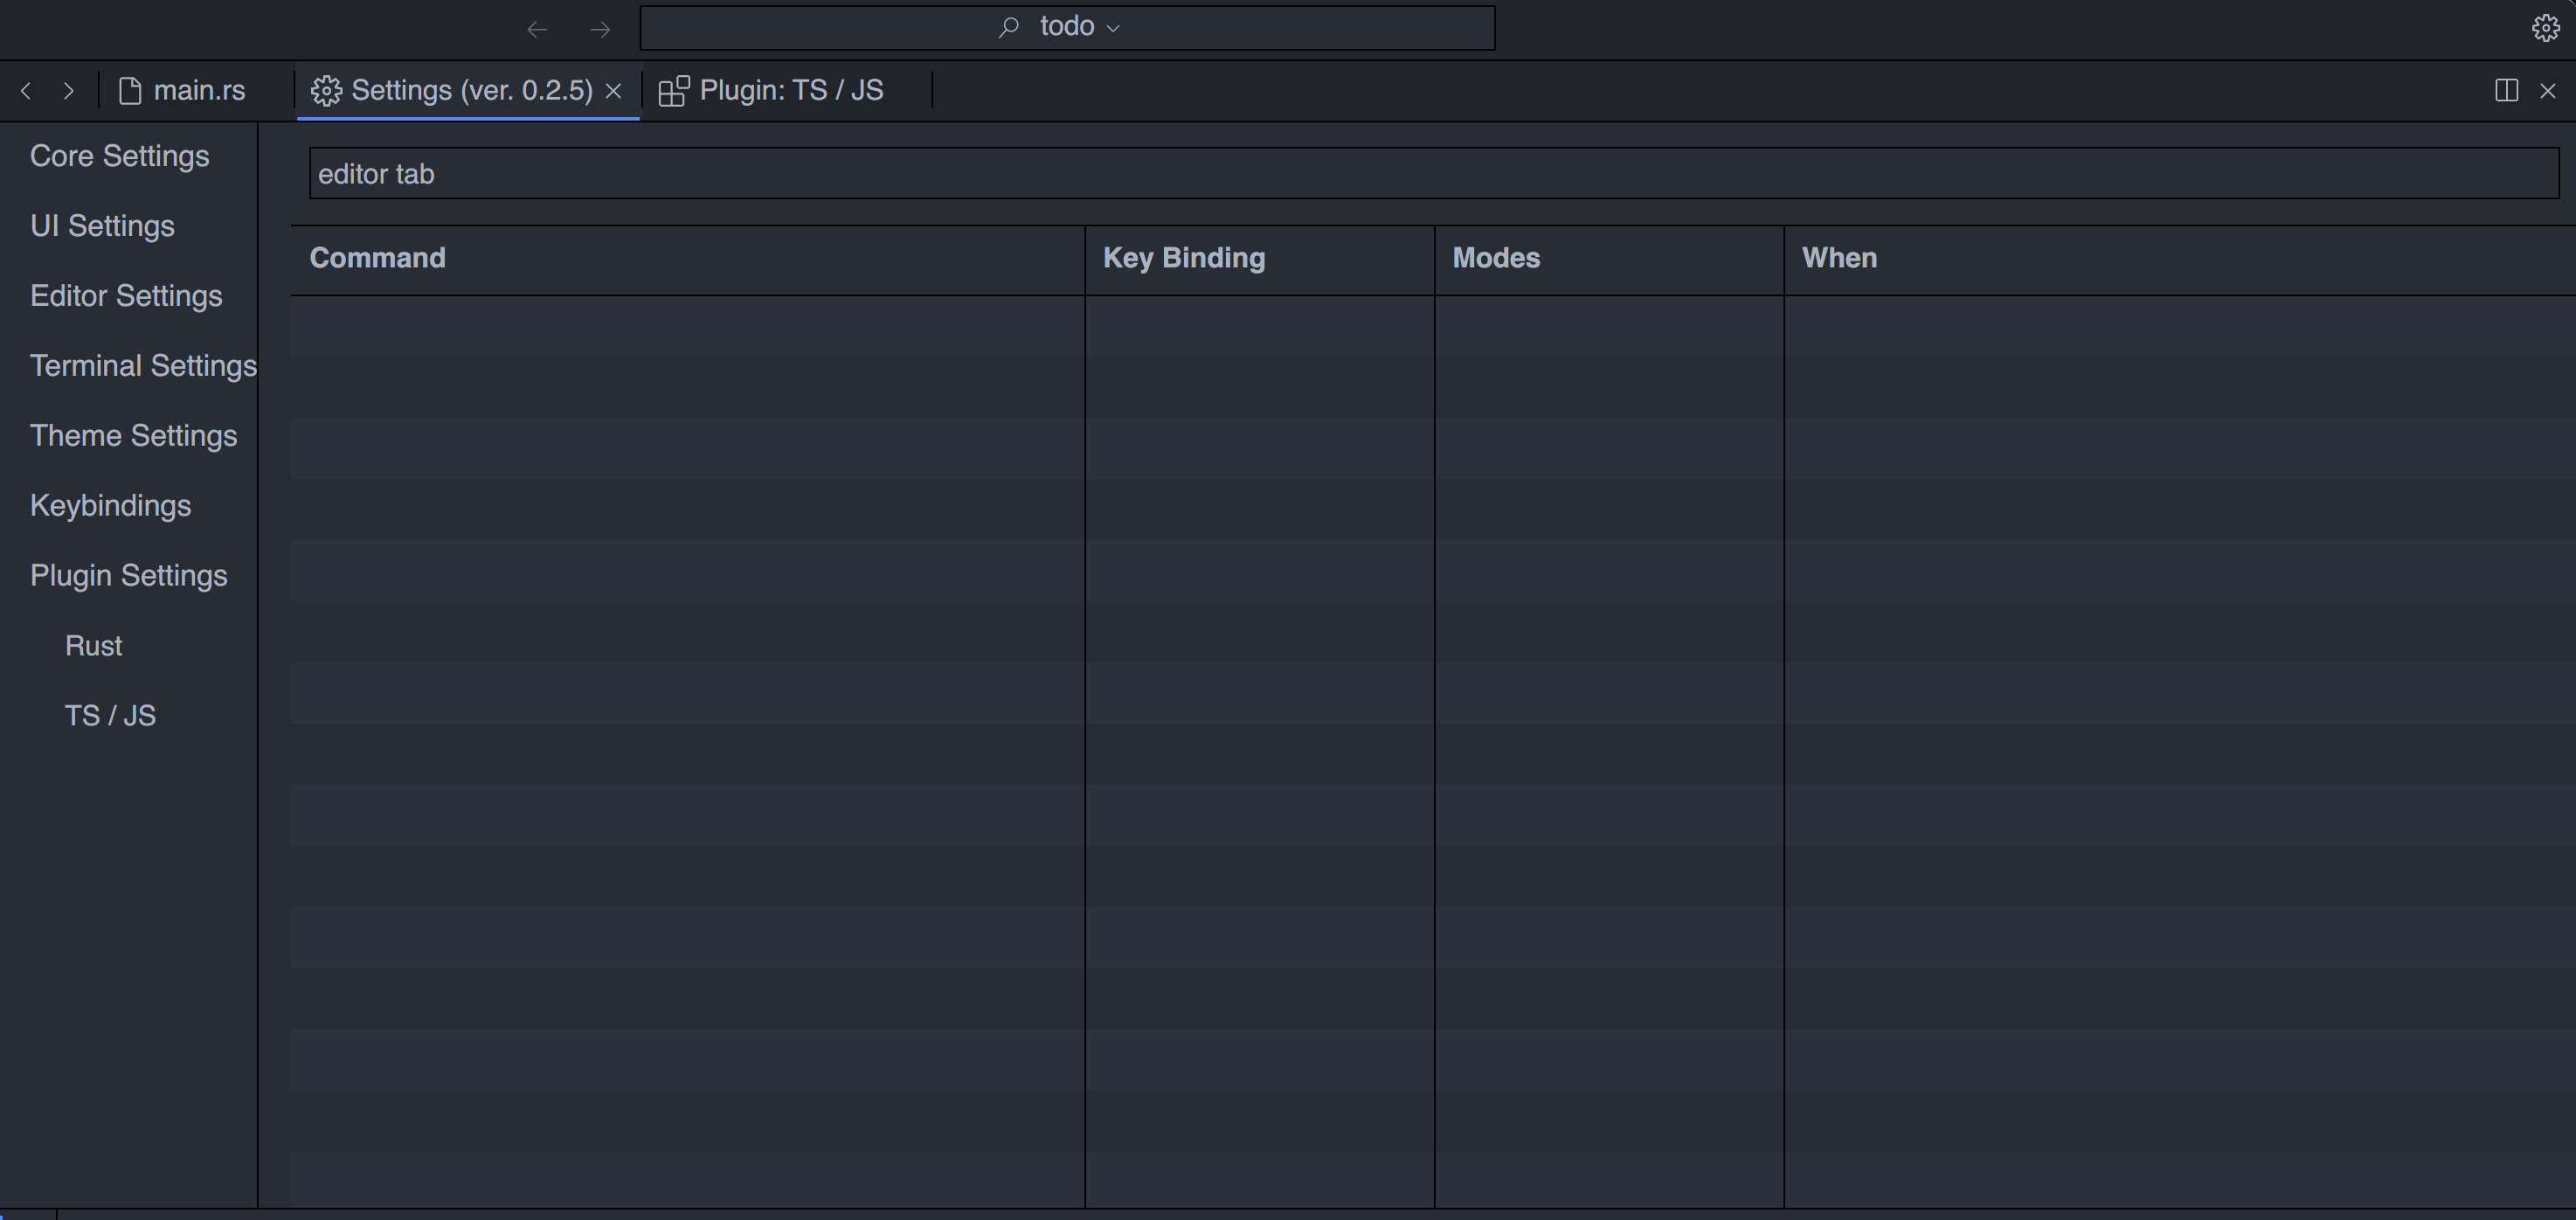Open Theme Settings section
This screenshot has height=1220, width=2576.
click(133, 436)
